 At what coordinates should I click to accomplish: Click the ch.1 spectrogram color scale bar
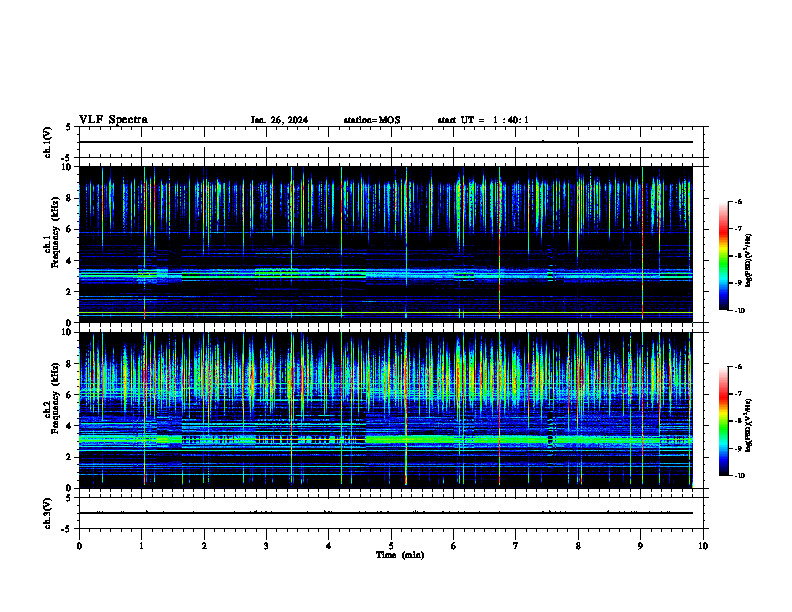coord(723,256)
